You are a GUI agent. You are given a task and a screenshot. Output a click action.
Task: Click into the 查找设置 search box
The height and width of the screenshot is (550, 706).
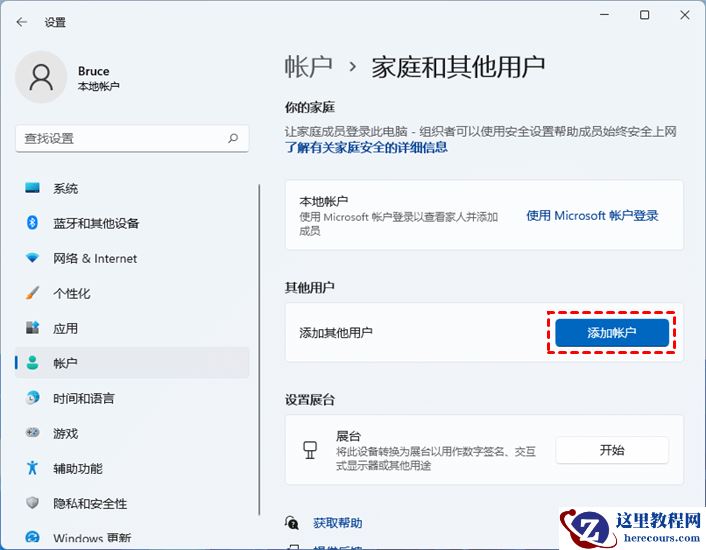(x=132, y=139)
